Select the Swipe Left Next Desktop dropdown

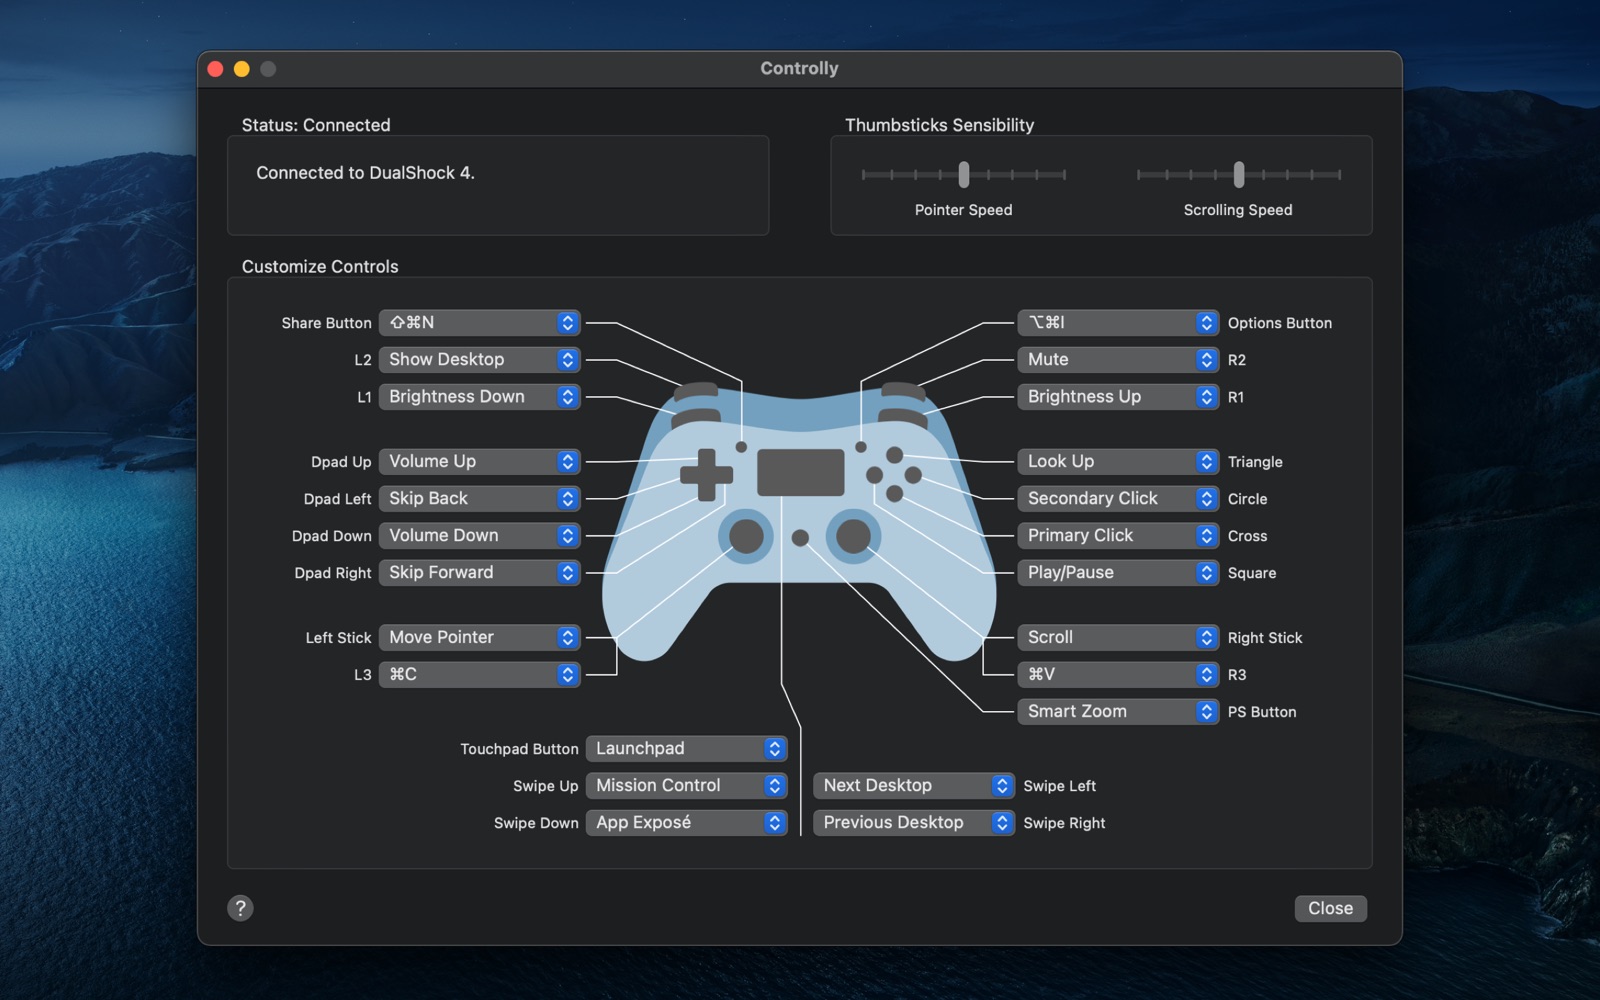913,786
